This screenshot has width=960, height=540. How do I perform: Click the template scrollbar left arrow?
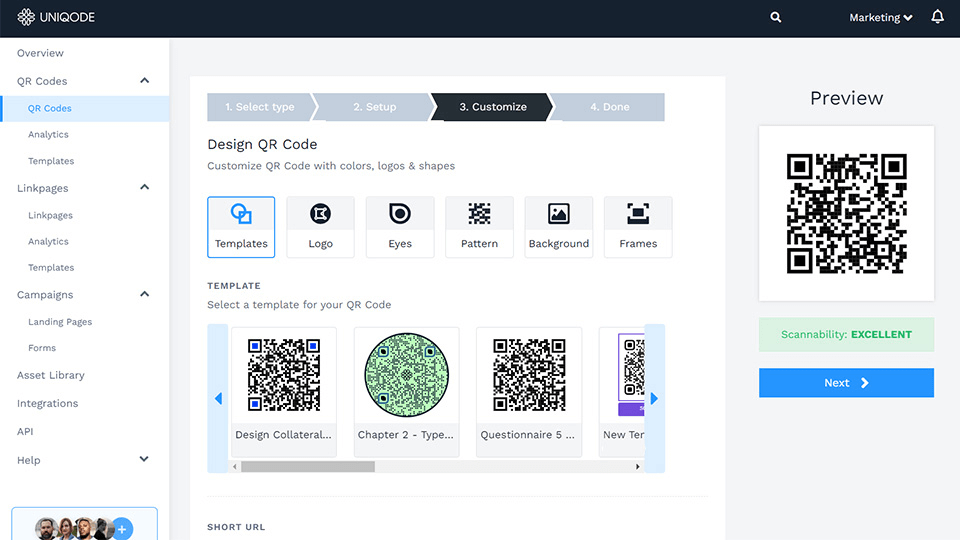[x=235, y=467]
